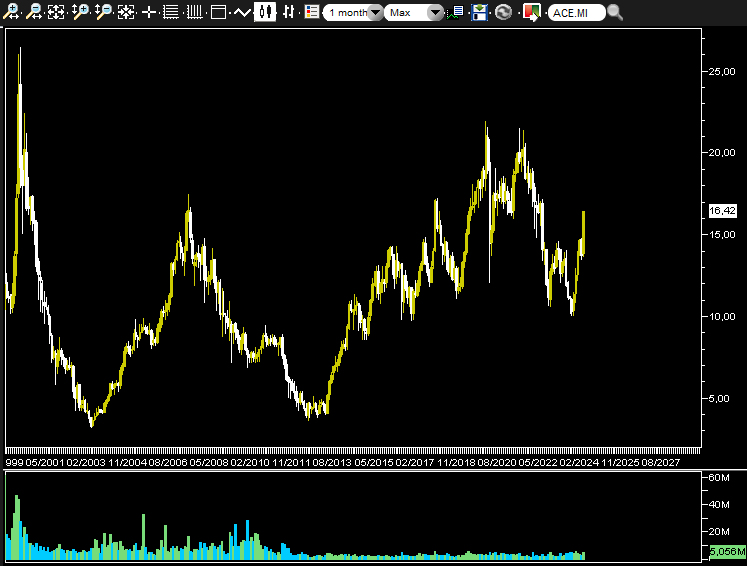This screenshot has height=566, width=747.
Task: Refresh the chart data
Action: coord(503,12)
